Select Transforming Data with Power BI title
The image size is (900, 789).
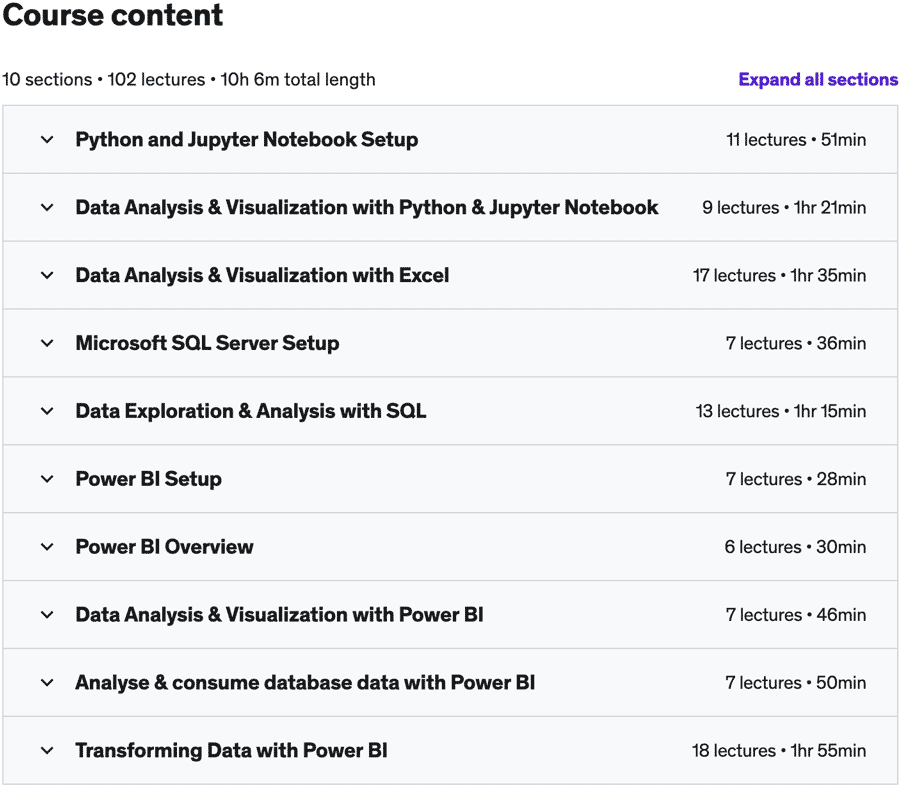click(231, 750)
